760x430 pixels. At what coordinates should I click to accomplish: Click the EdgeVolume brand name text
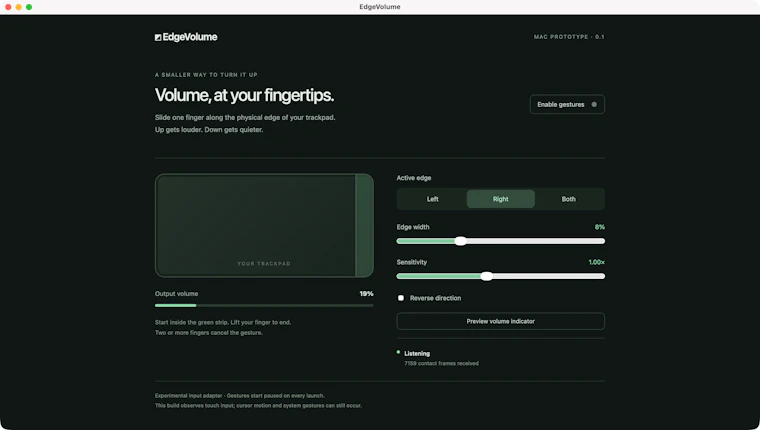190,37
